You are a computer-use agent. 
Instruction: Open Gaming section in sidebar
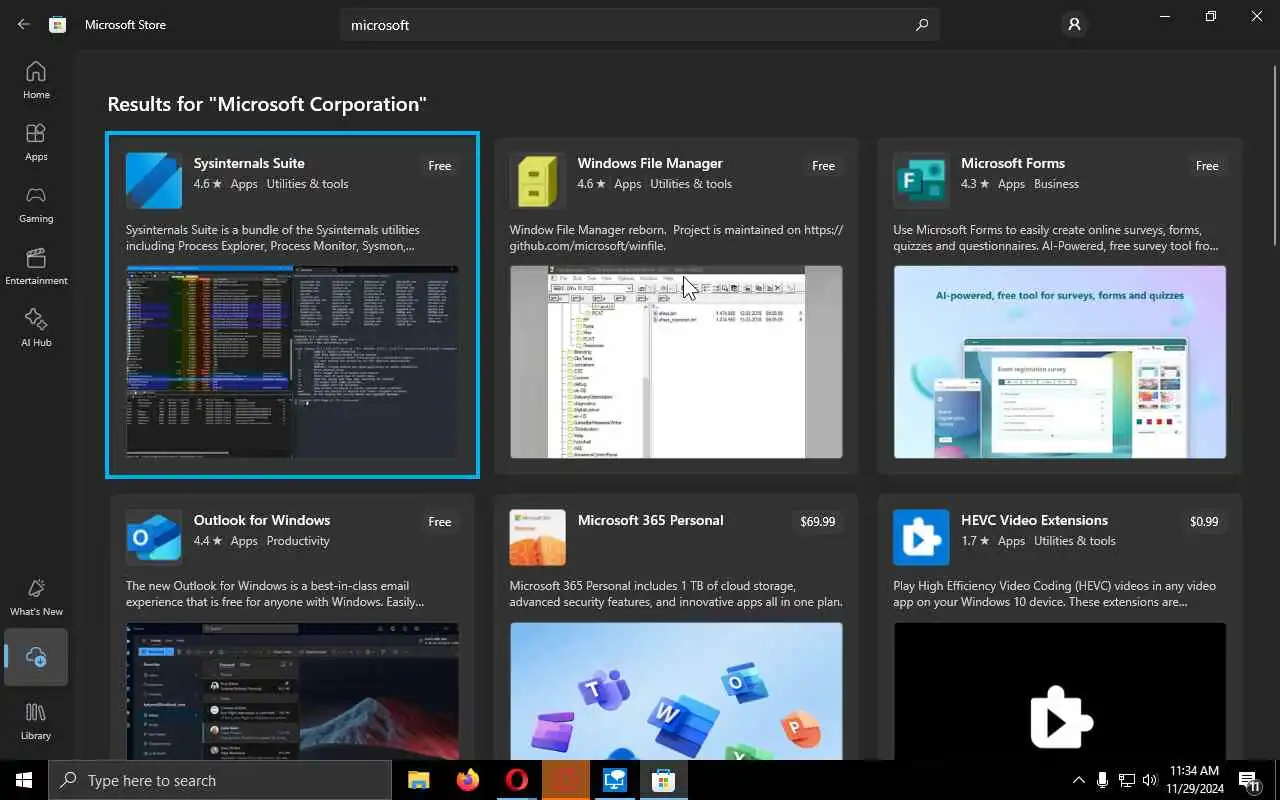(36, 204)
